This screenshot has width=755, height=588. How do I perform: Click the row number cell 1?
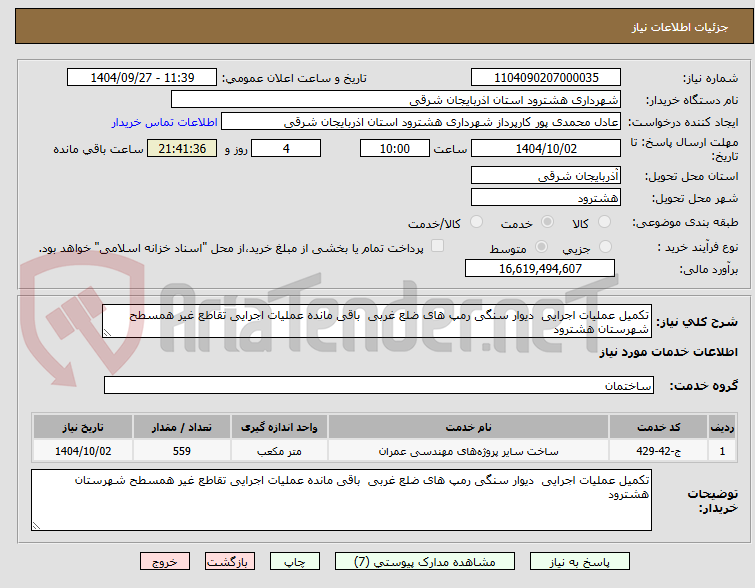click(x=722, y=451)
